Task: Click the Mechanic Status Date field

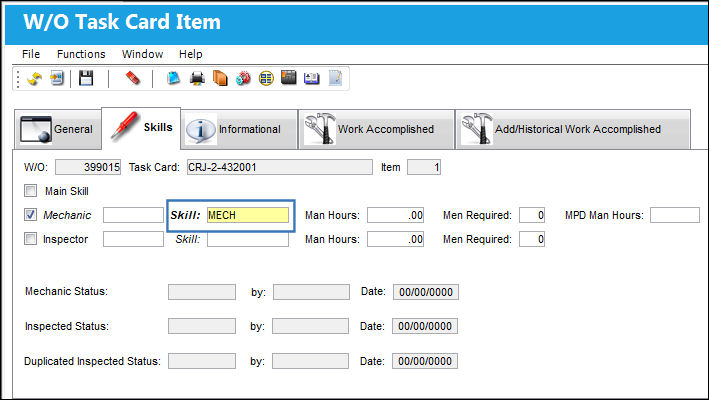Action: (x=426, y=292)
